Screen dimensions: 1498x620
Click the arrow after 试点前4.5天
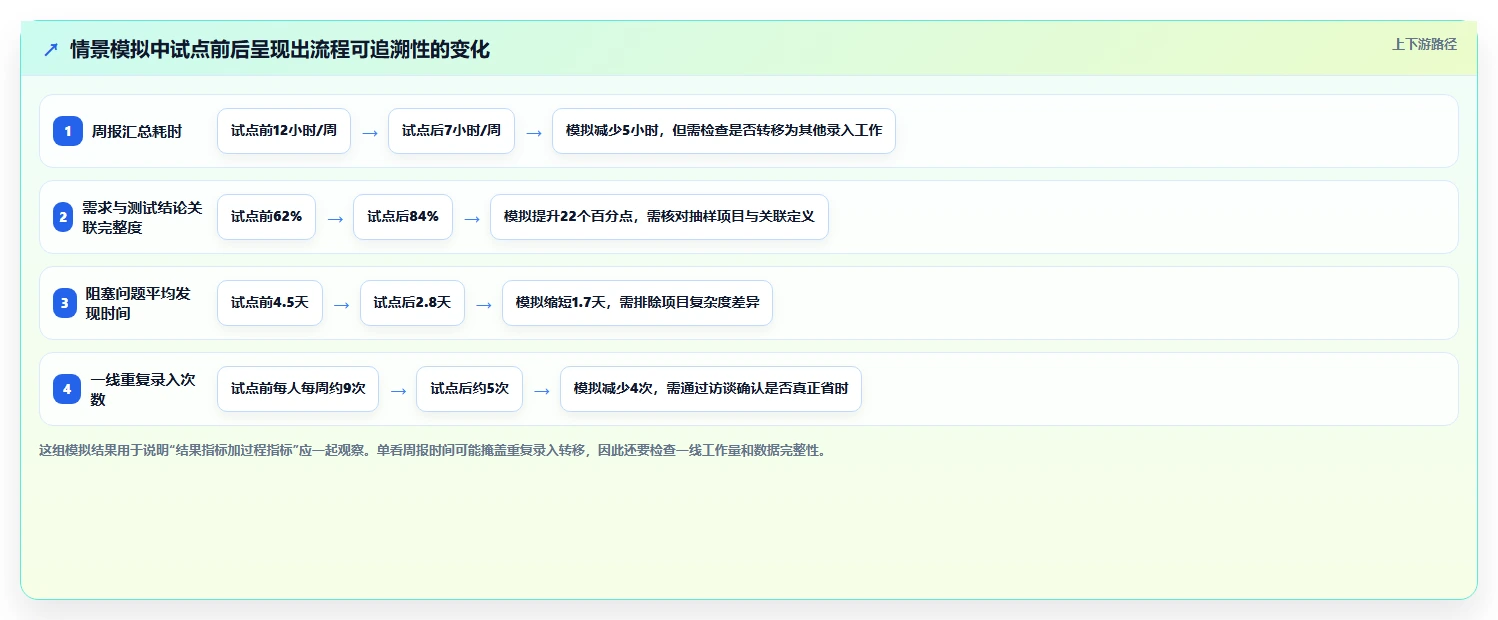tap(342, 304)
